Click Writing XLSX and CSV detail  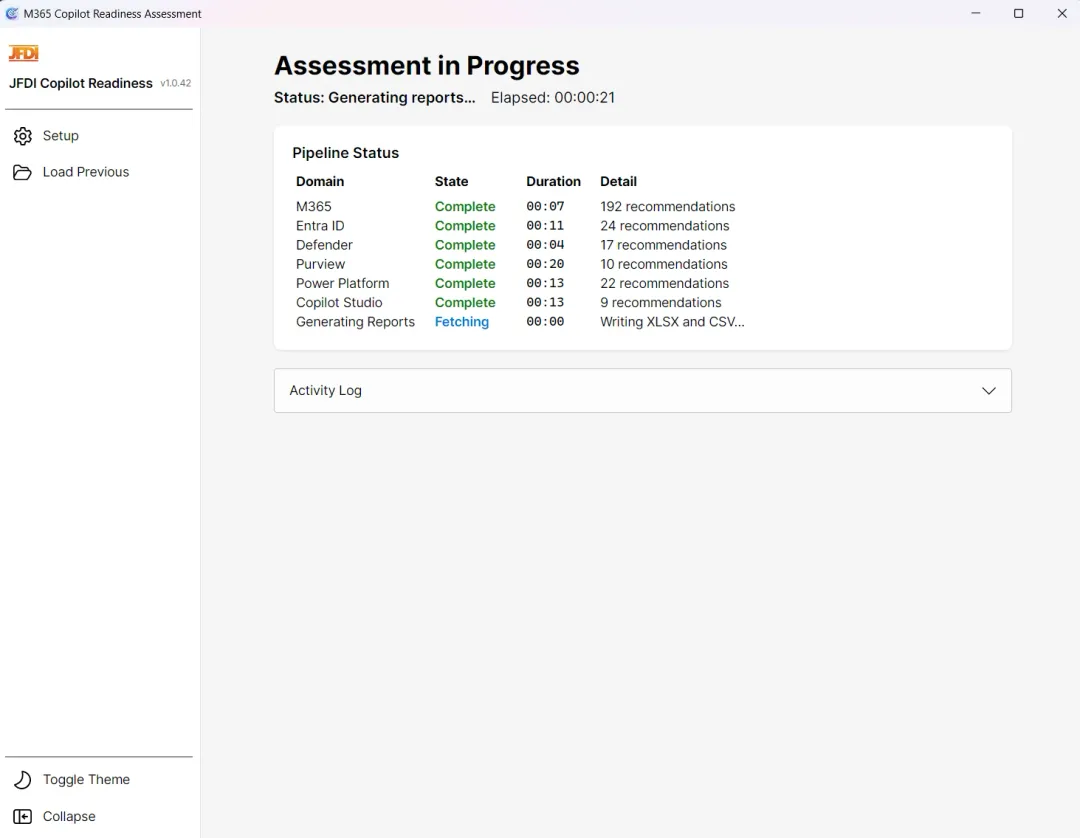(672, 322)
